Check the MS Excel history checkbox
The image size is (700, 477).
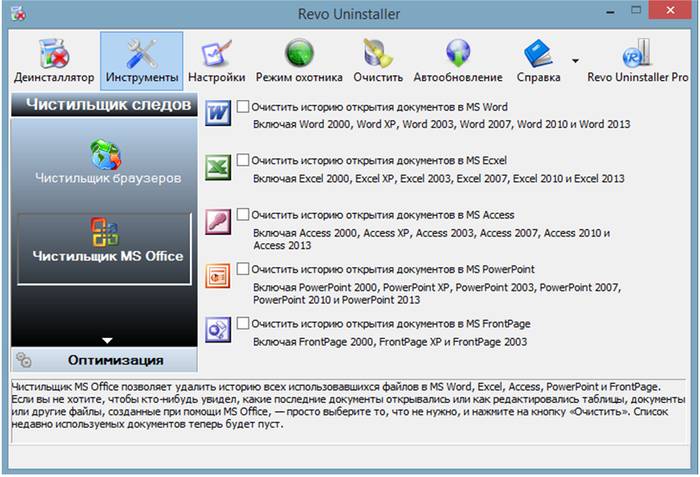pos(242,160)
